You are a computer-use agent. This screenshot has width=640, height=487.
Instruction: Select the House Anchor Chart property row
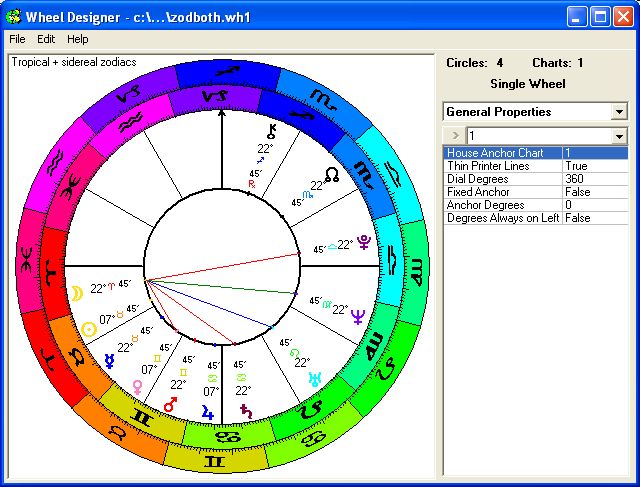502,153
